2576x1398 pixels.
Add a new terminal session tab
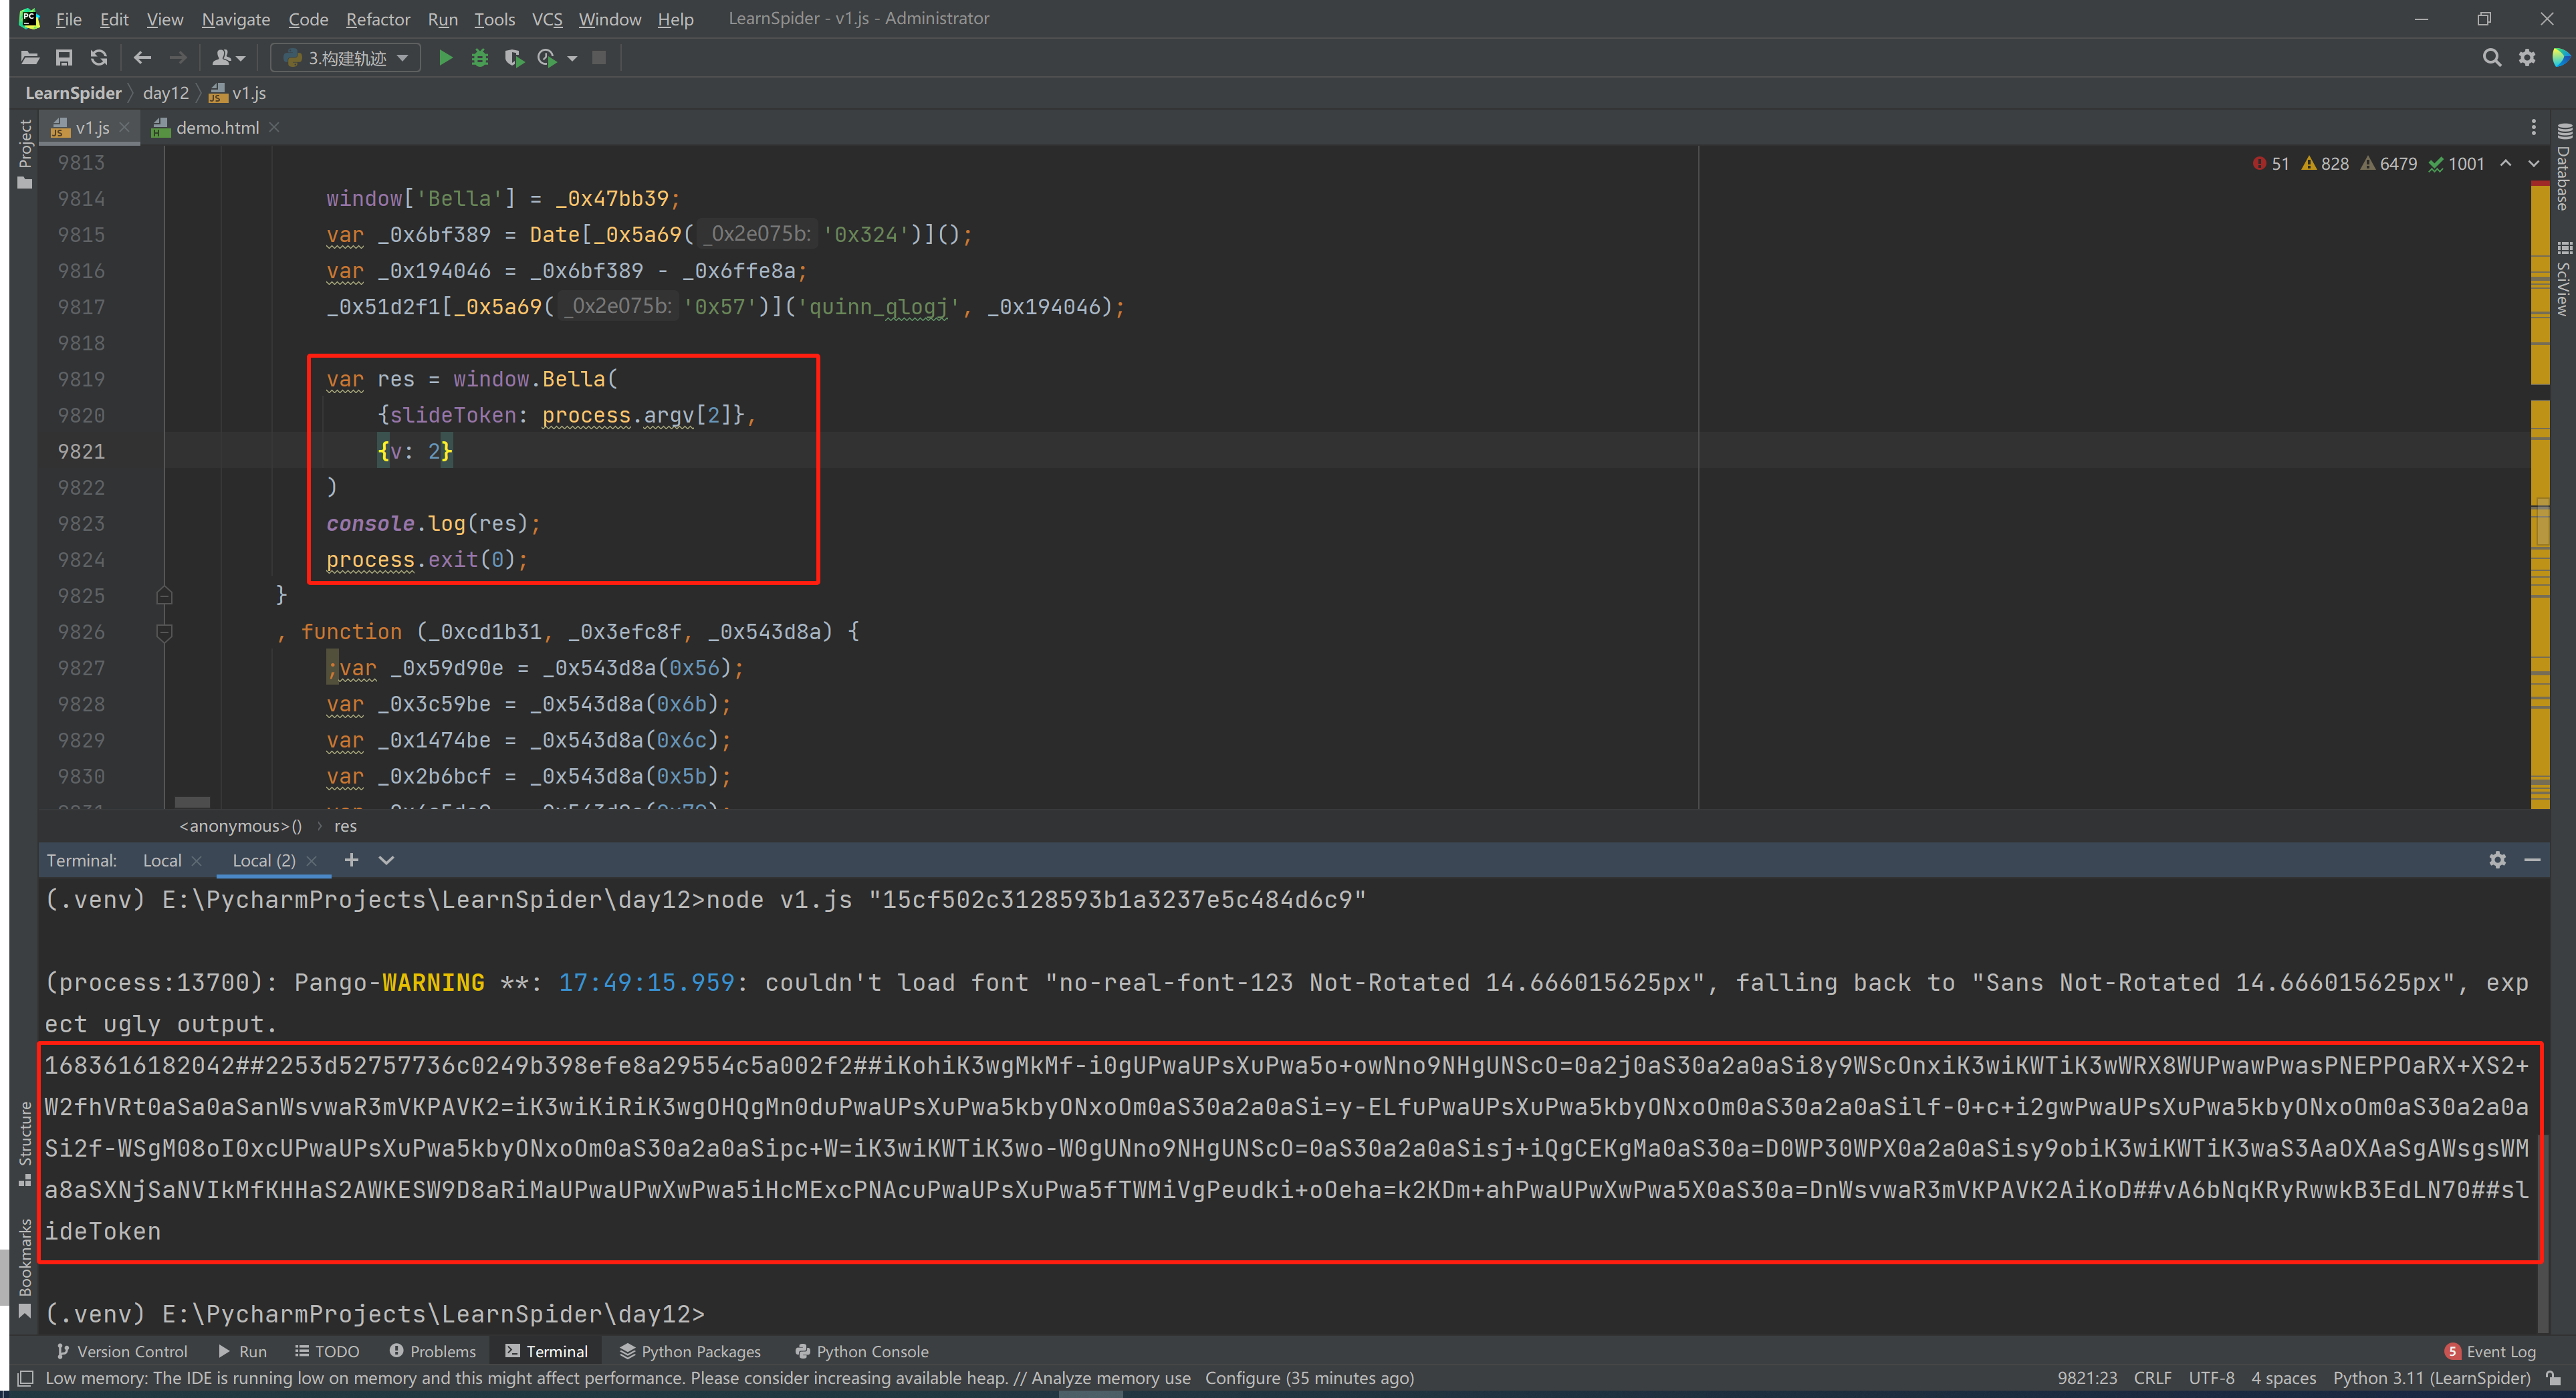tap(351, 860)
